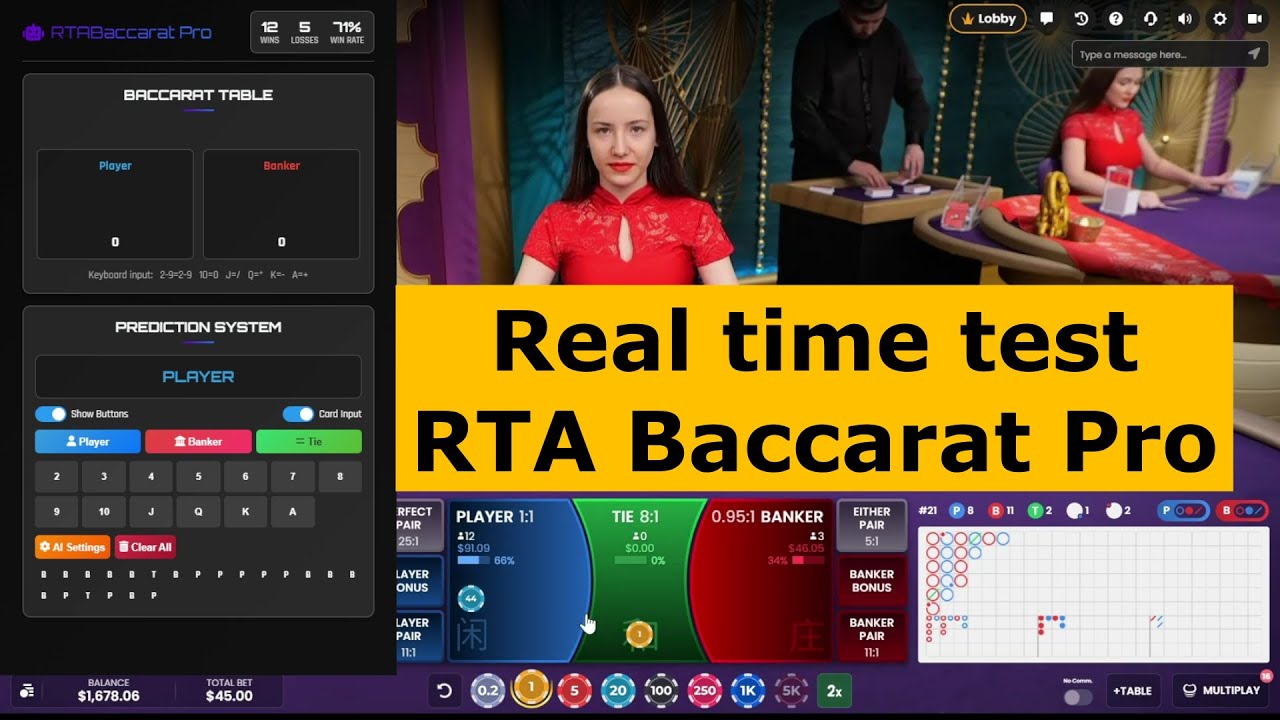Bet on Either Pair 5:1
This screenshot has width=1280, height=720.
click(x=871, y=525)
